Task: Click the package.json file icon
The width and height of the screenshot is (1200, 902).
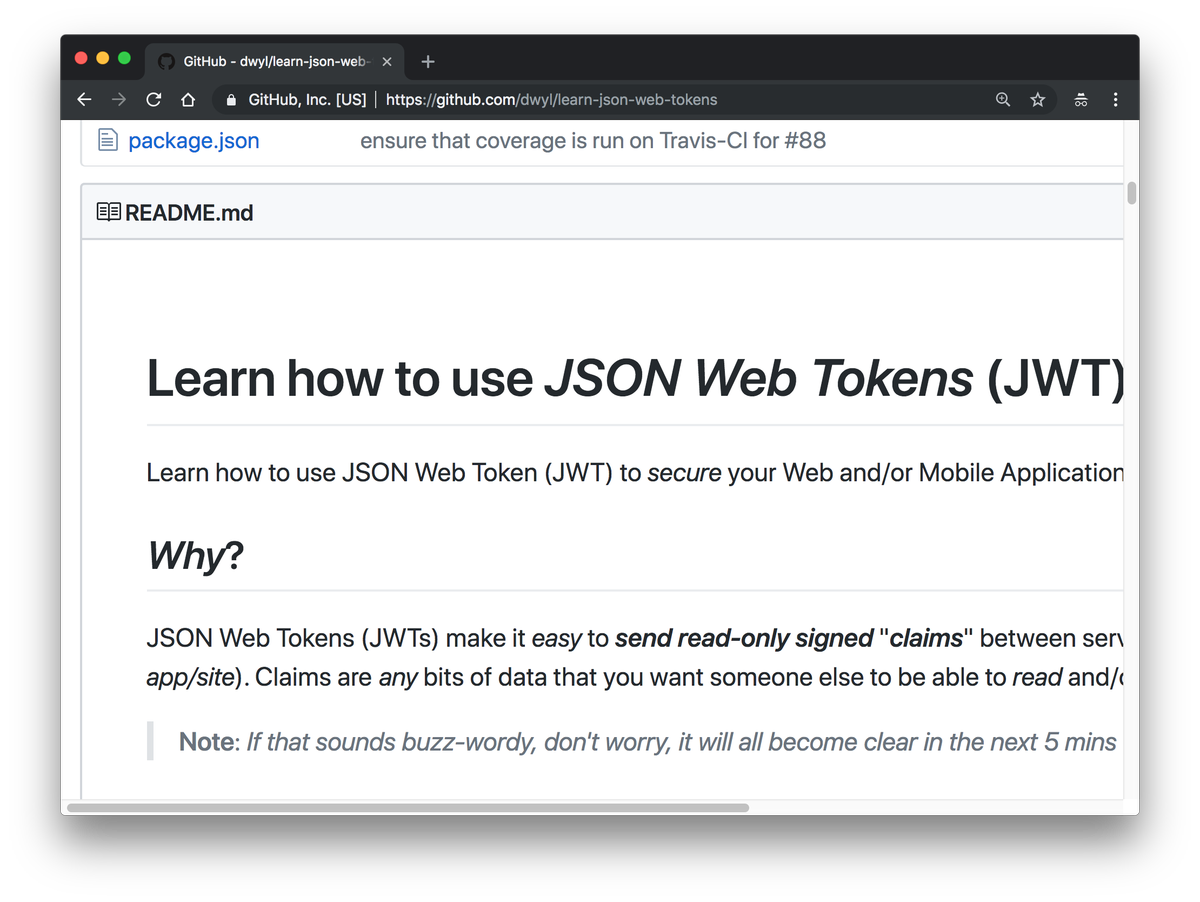Action: [107, 140]
